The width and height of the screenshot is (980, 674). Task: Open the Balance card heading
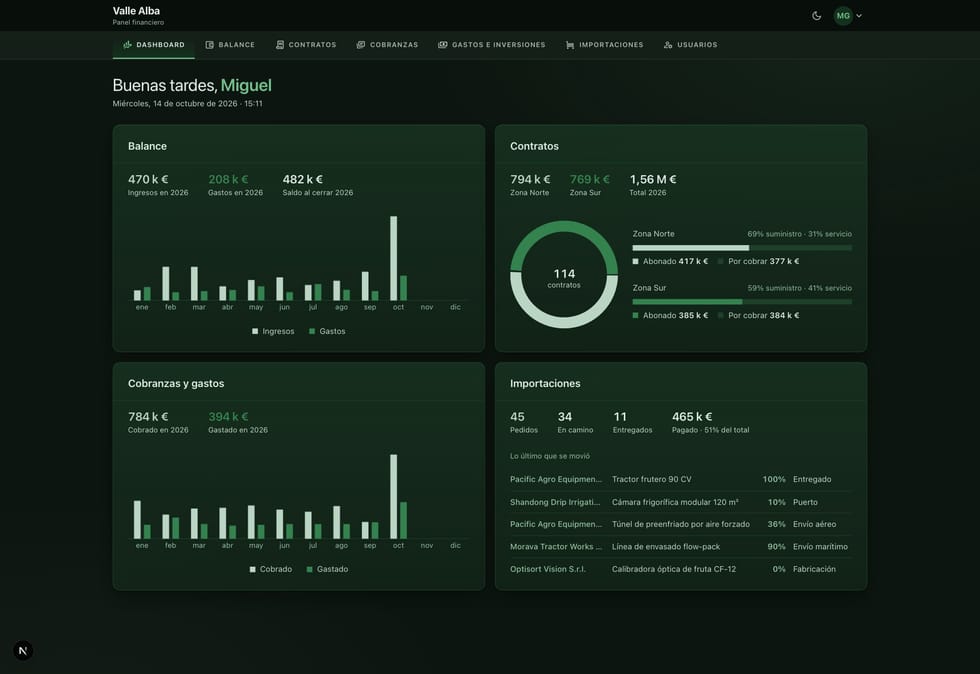(x=148, y=146)
